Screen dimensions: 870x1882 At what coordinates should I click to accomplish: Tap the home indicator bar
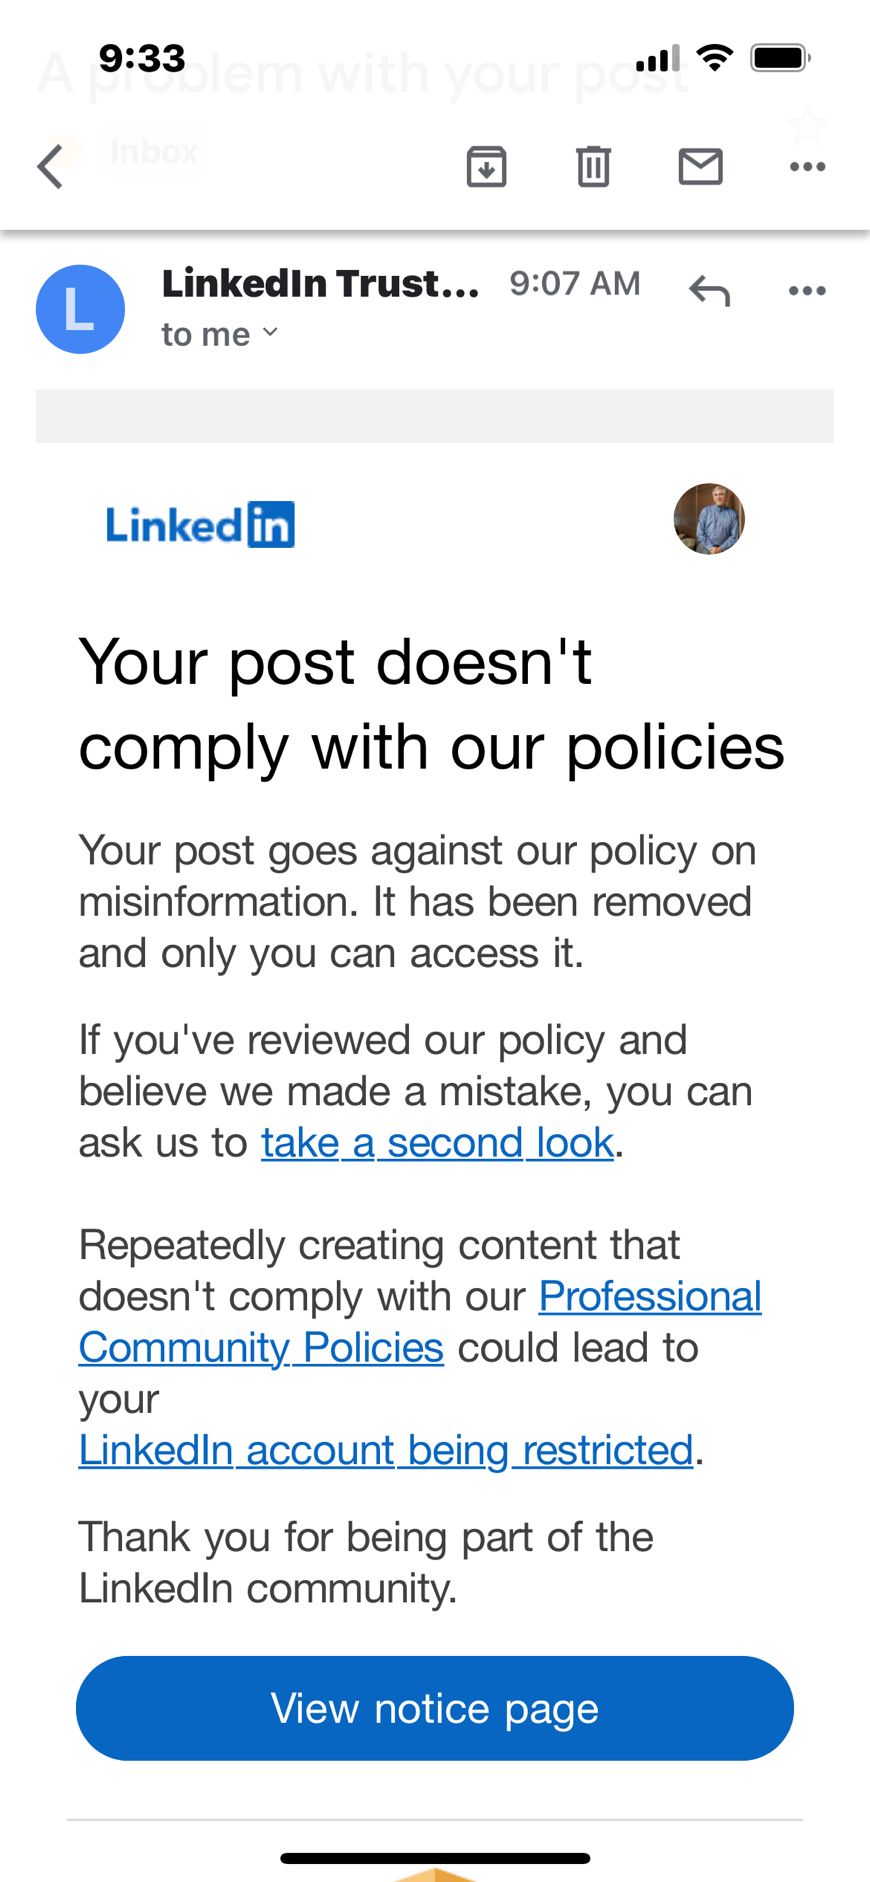[x=435, y=1858]
